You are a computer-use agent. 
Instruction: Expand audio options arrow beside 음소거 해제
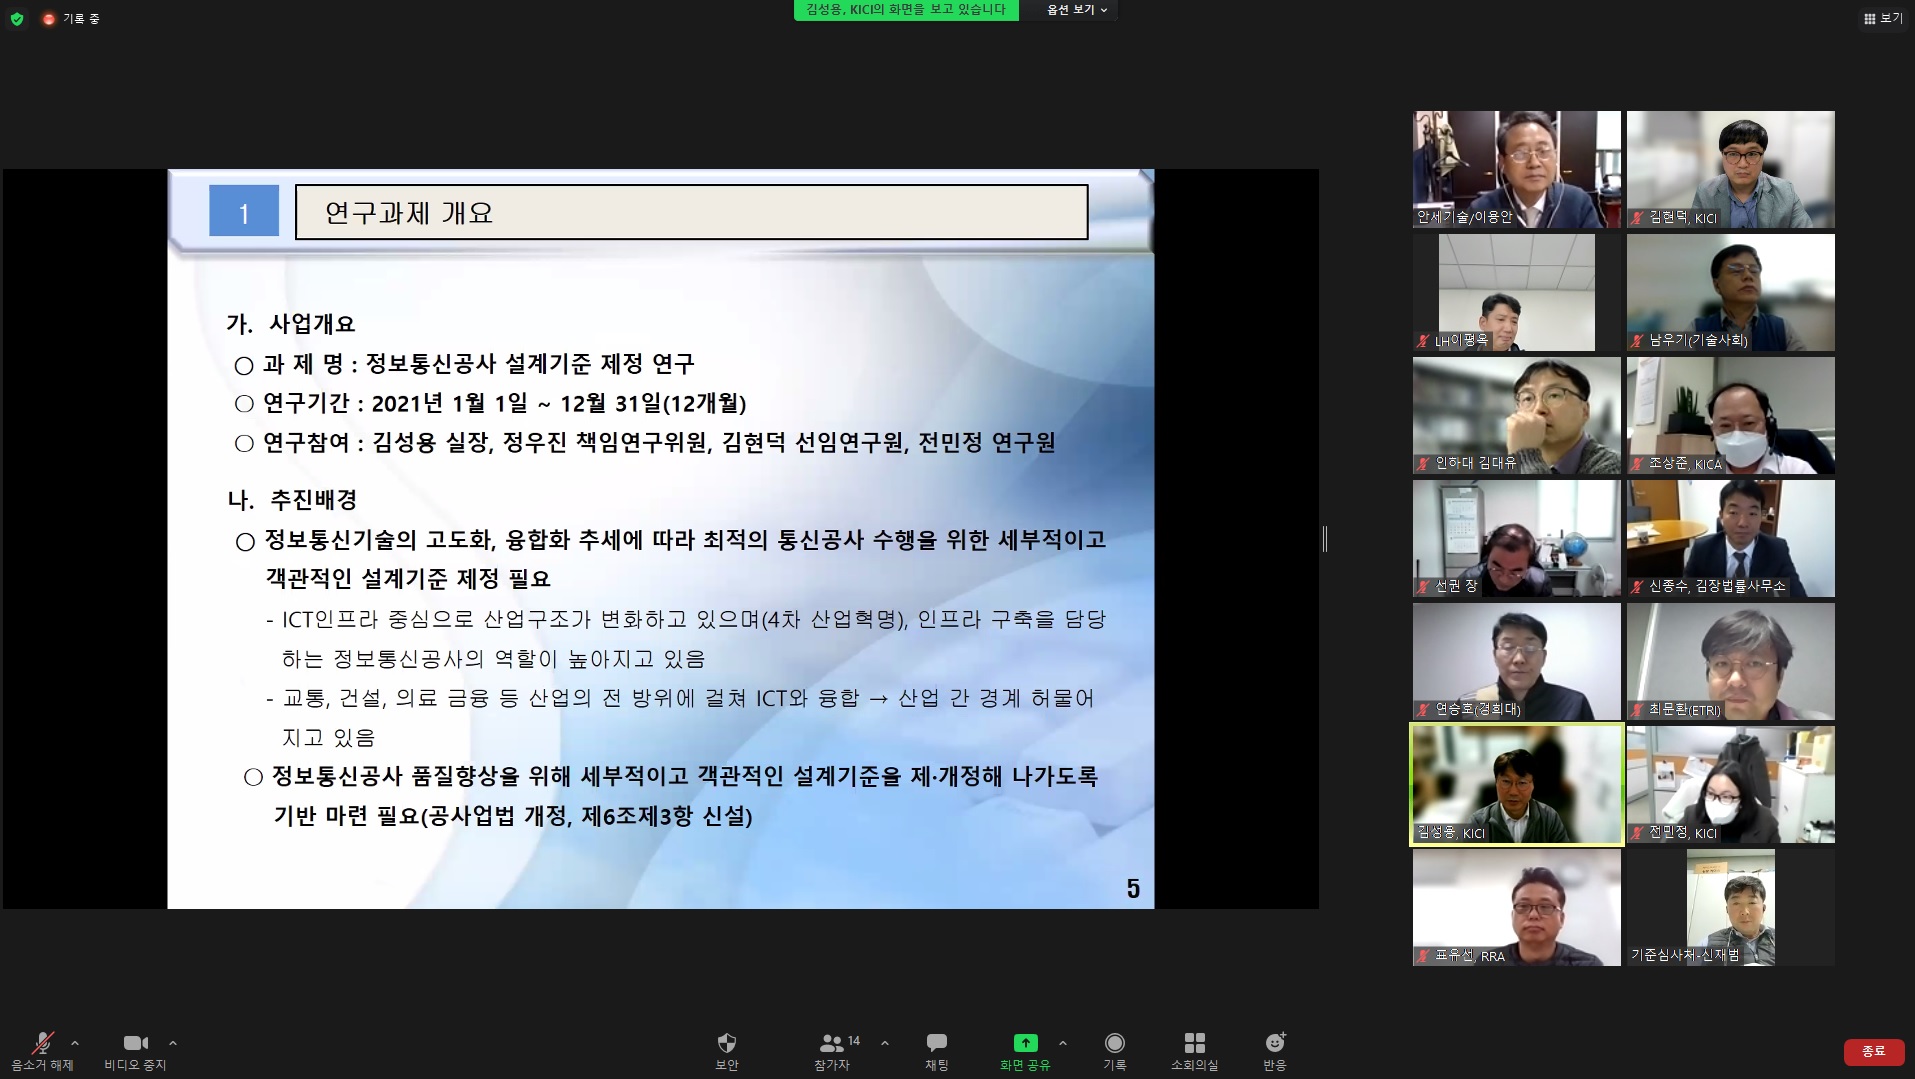[75, 1043]
